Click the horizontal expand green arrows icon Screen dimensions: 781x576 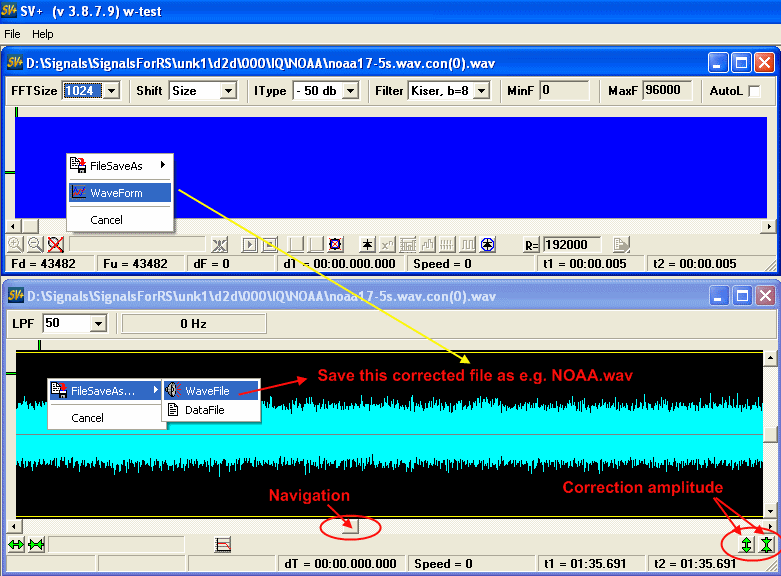coord(16,544)
